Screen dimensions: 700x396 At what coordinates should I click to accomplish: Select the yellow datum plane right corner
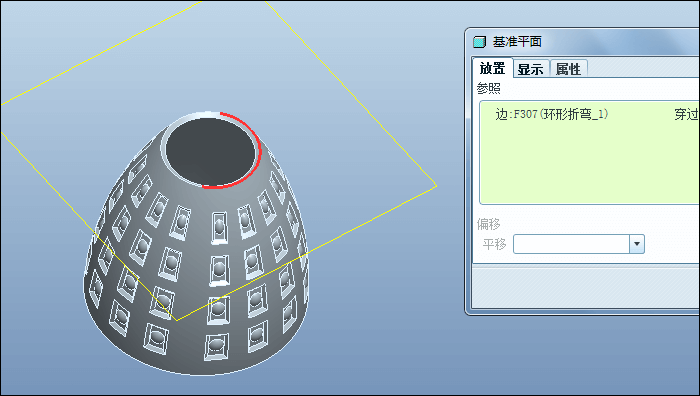click(x=435, y=185)
